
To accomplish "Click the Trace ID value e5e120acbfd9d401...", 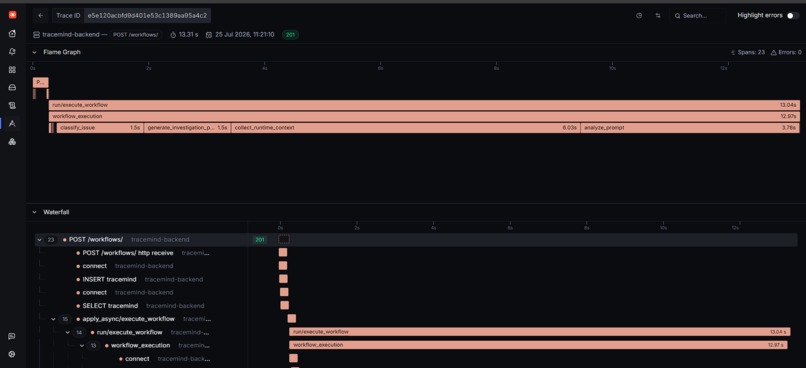I will coord(147,15).
